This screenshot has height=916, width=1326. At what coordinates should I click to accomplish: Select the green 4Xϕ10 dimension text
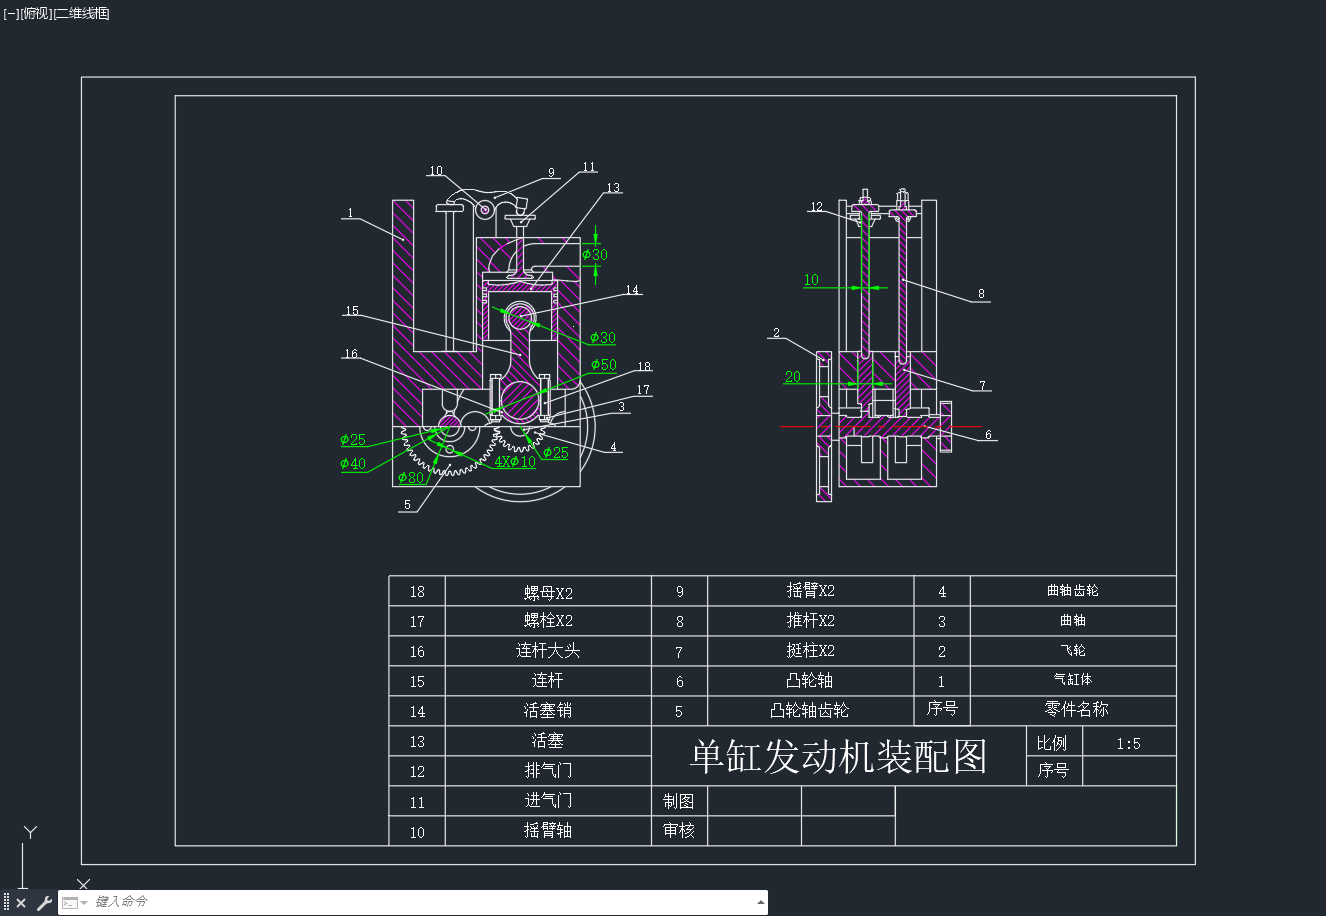pos(515,462)
